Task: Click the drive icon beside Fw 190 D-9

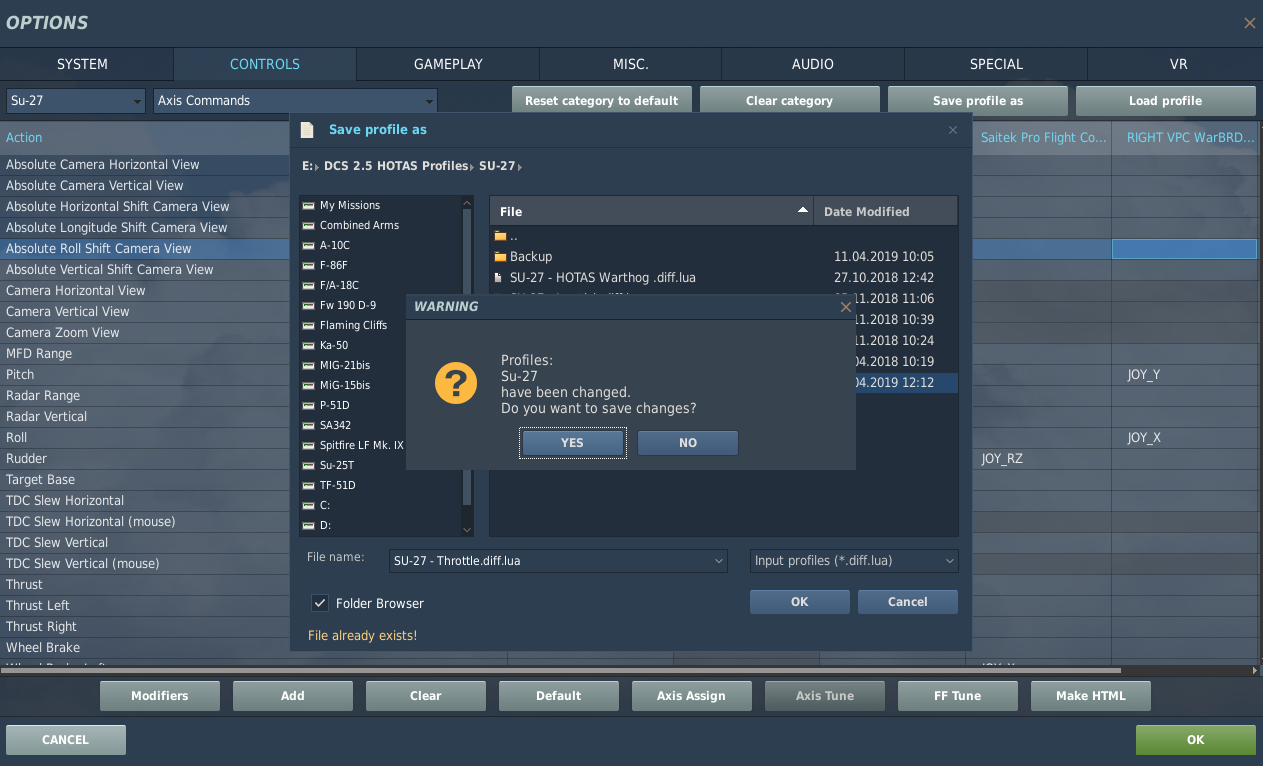Action: pos(309,305)
